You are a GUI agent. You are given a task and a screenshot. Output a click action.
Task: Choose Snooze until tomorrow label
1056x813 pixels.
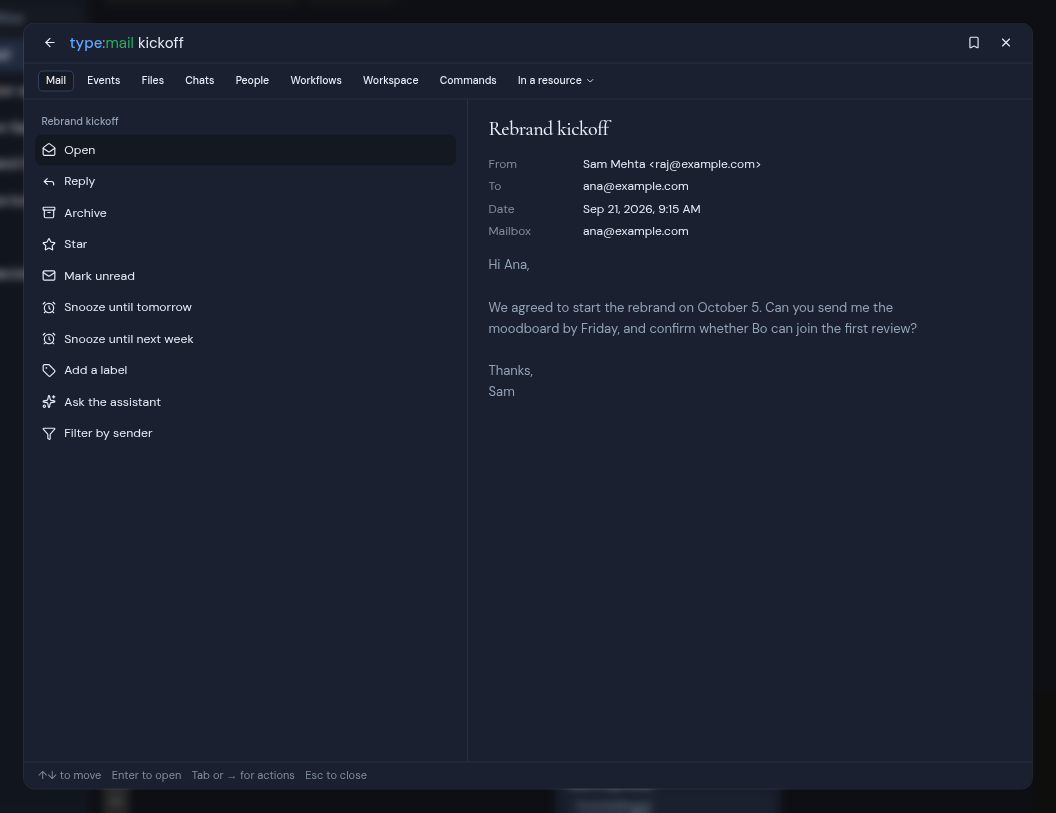pyautogui.click(x=128, y=307)
